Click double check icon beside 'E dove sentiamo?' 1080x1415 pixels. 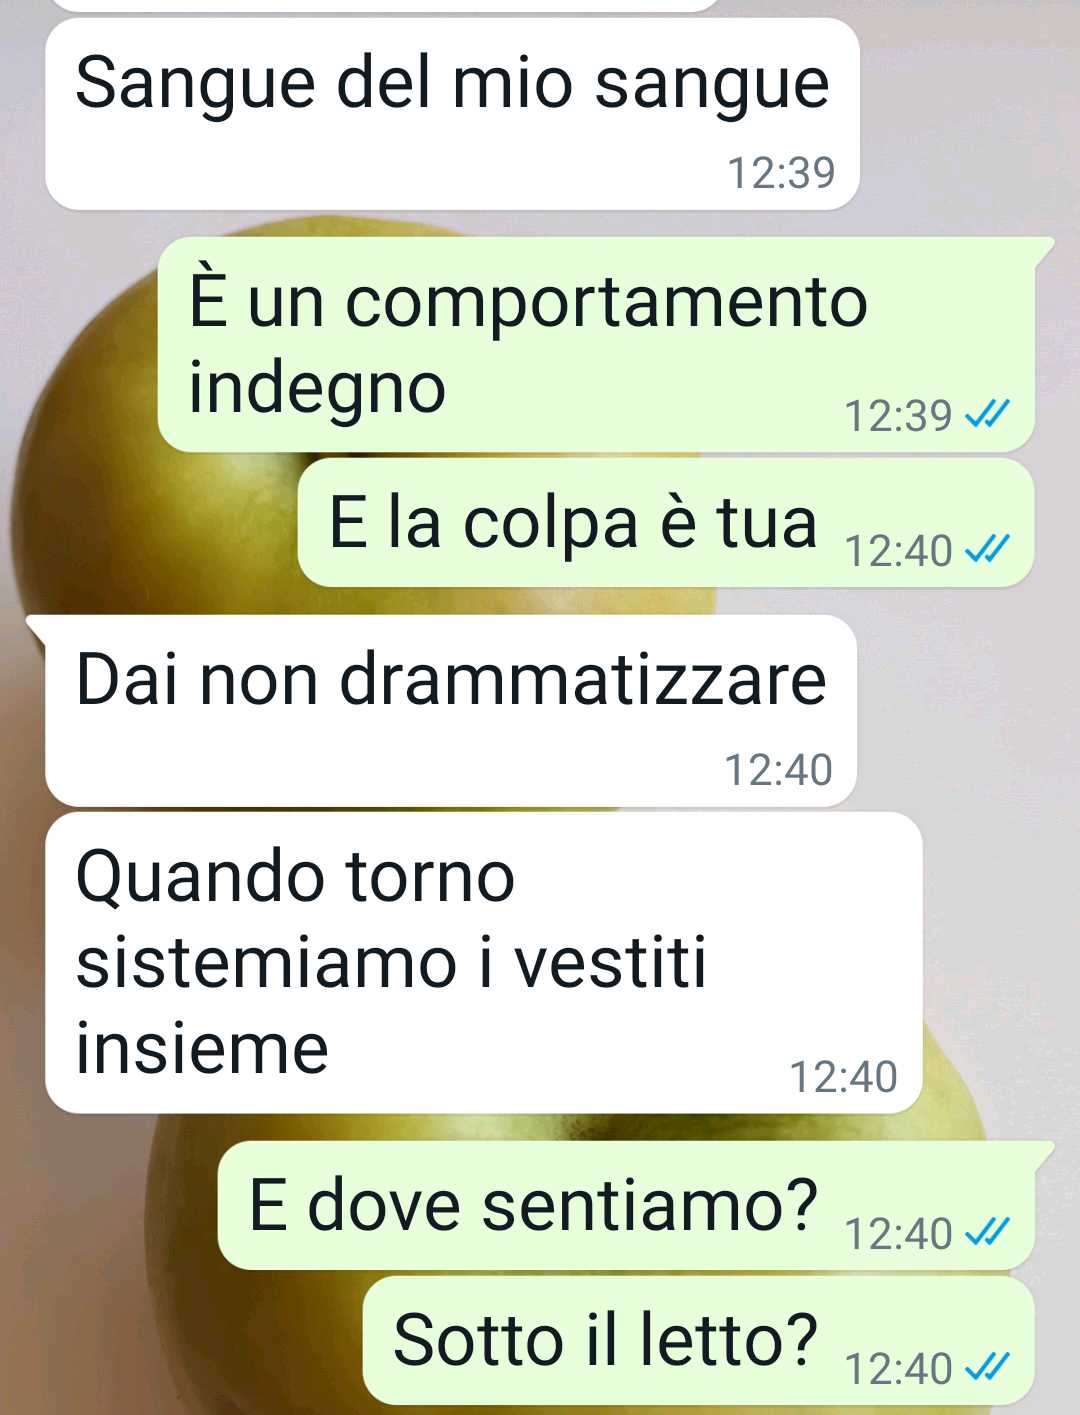pyautogui.click(x=986, y=1232)
